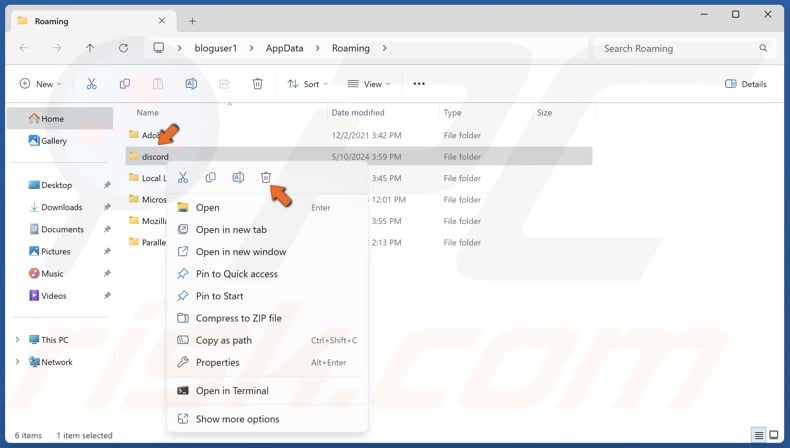
Task: Click the PC monitor icon in the address bar
Action: (159, 48)
